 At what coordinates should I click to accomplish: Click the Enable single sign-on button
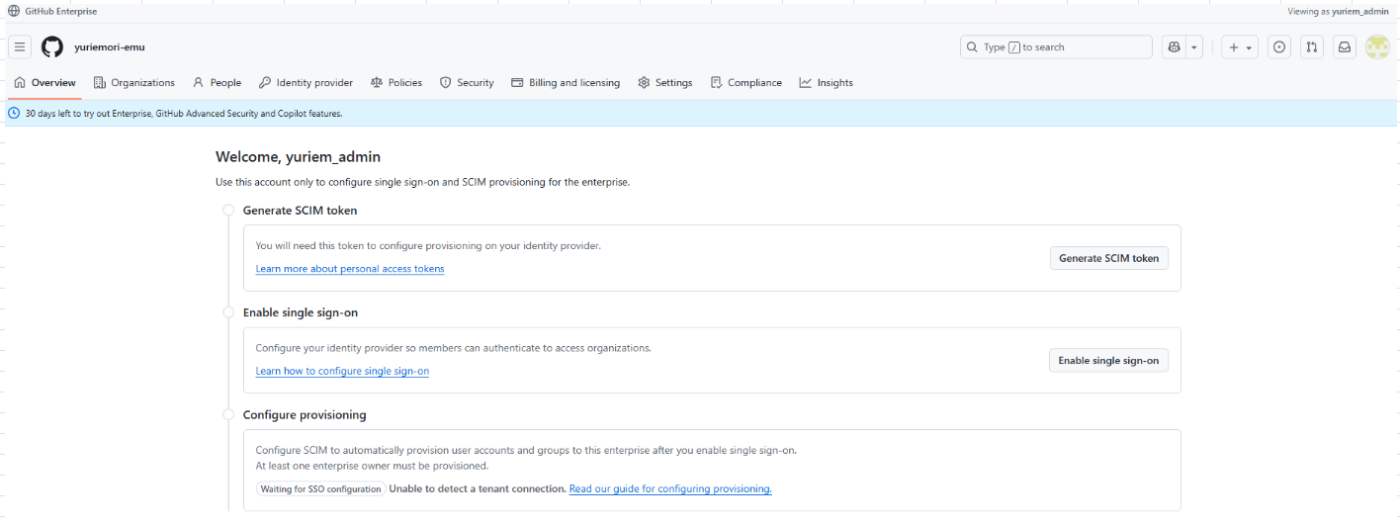(1109, 360)
